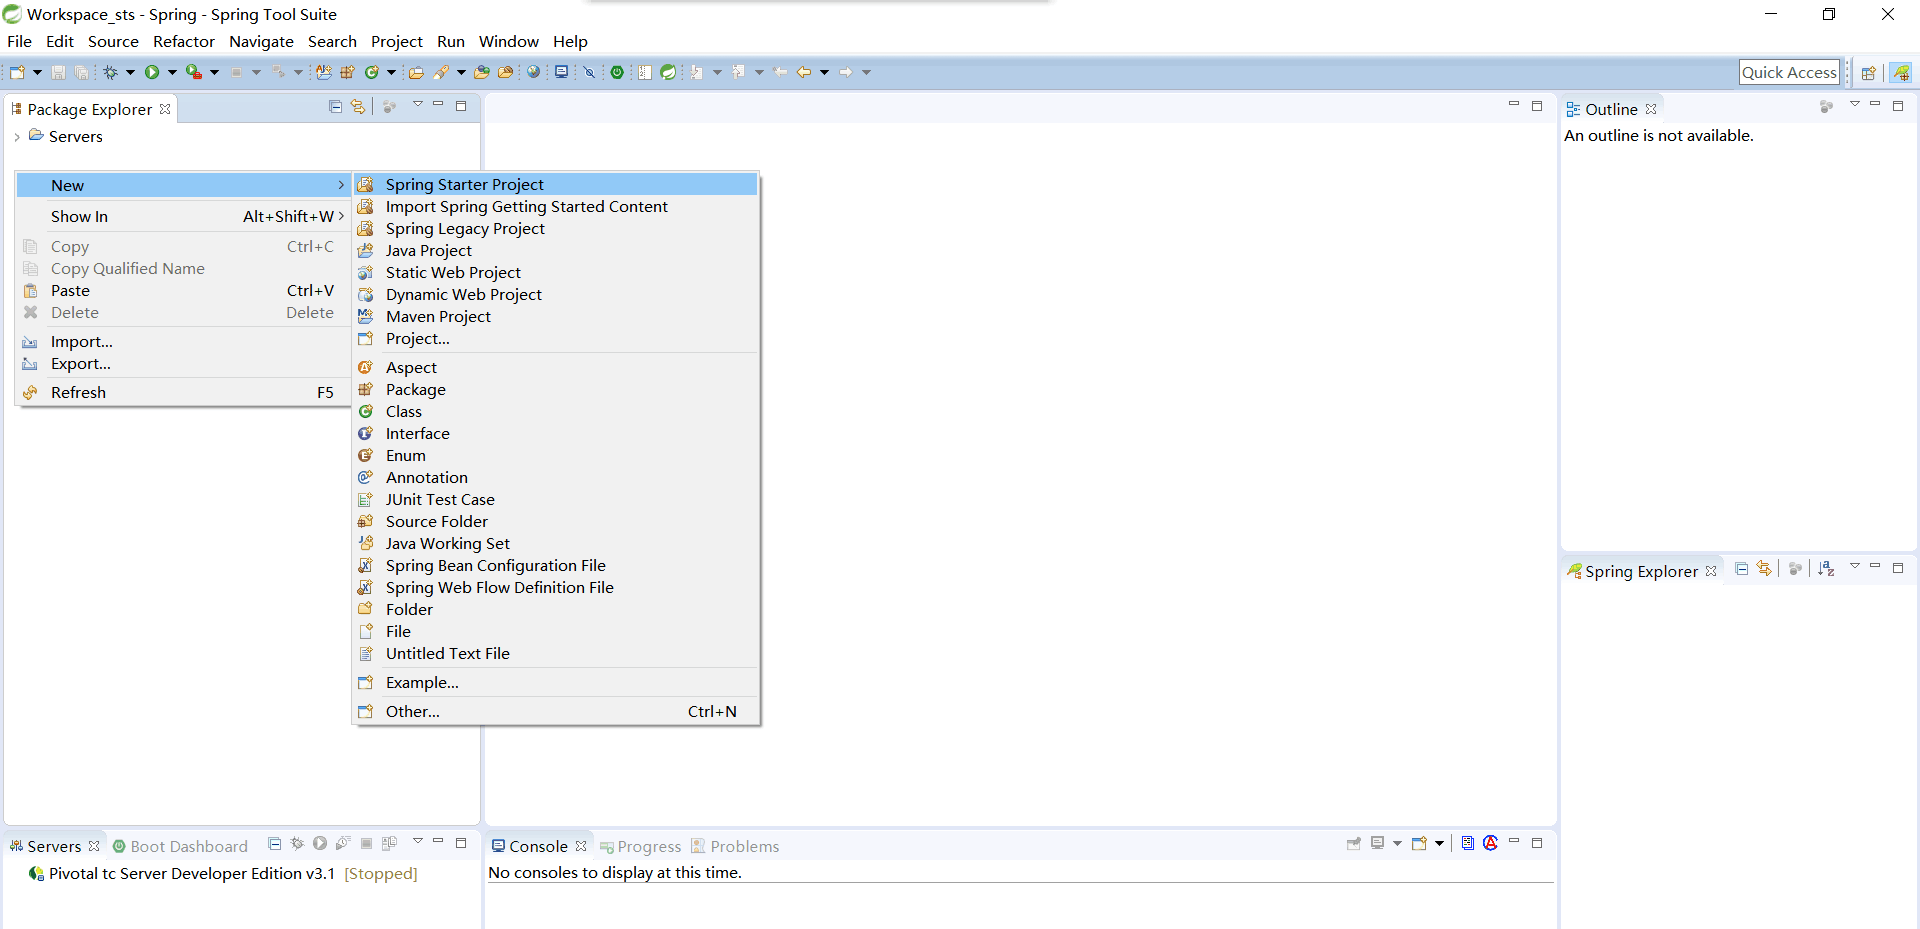
Task: Close the Outline view tab
Action: [1651, 109]
